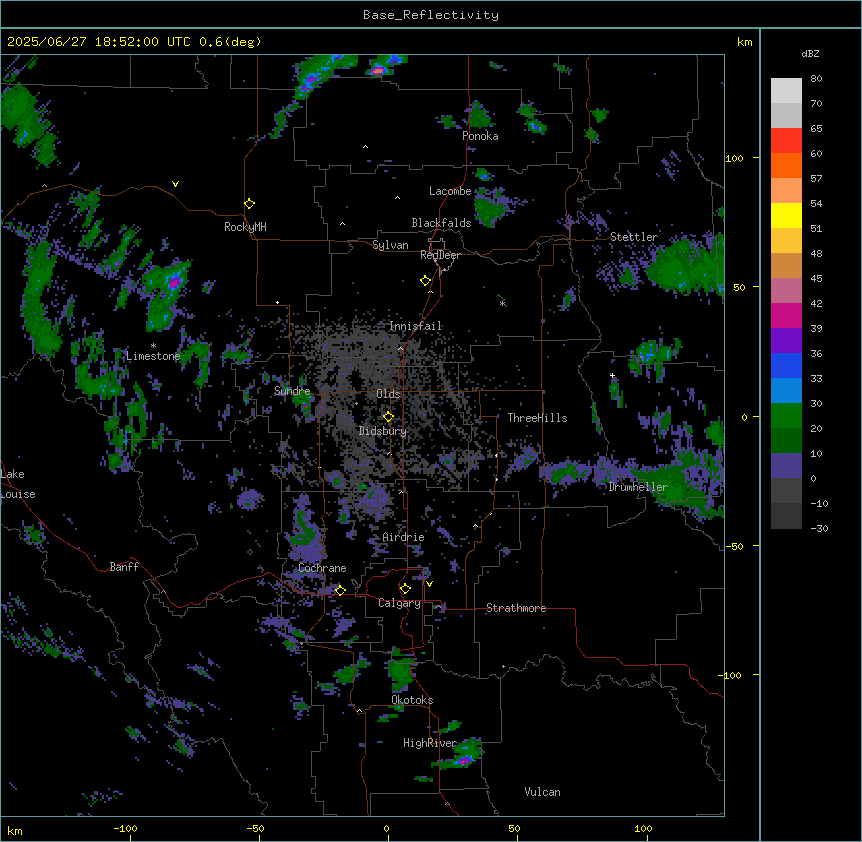Click the yellow diamond marker below RedDeer
Screen dimensions: 862x842
426,281
